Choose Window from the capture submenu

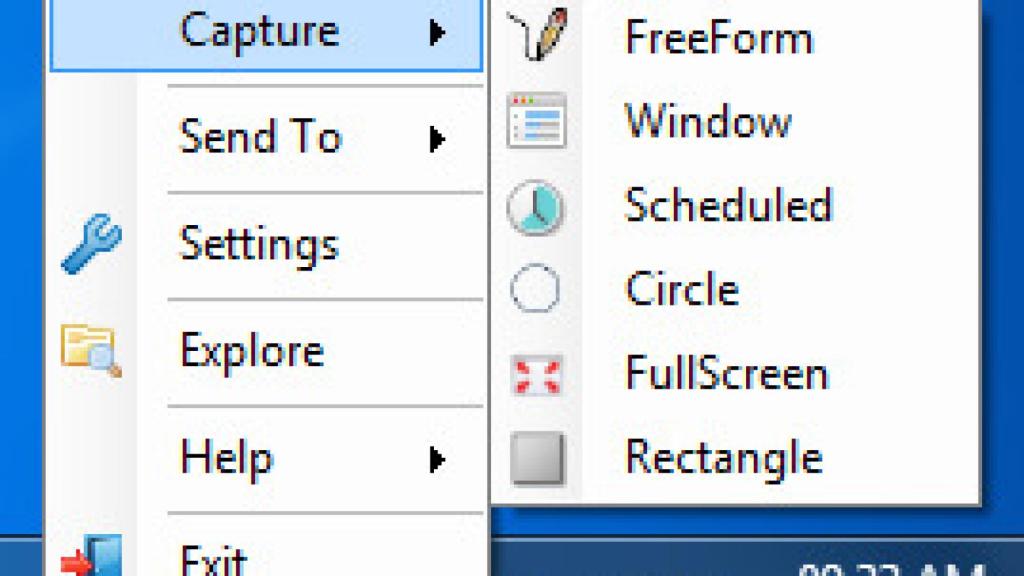707,122
